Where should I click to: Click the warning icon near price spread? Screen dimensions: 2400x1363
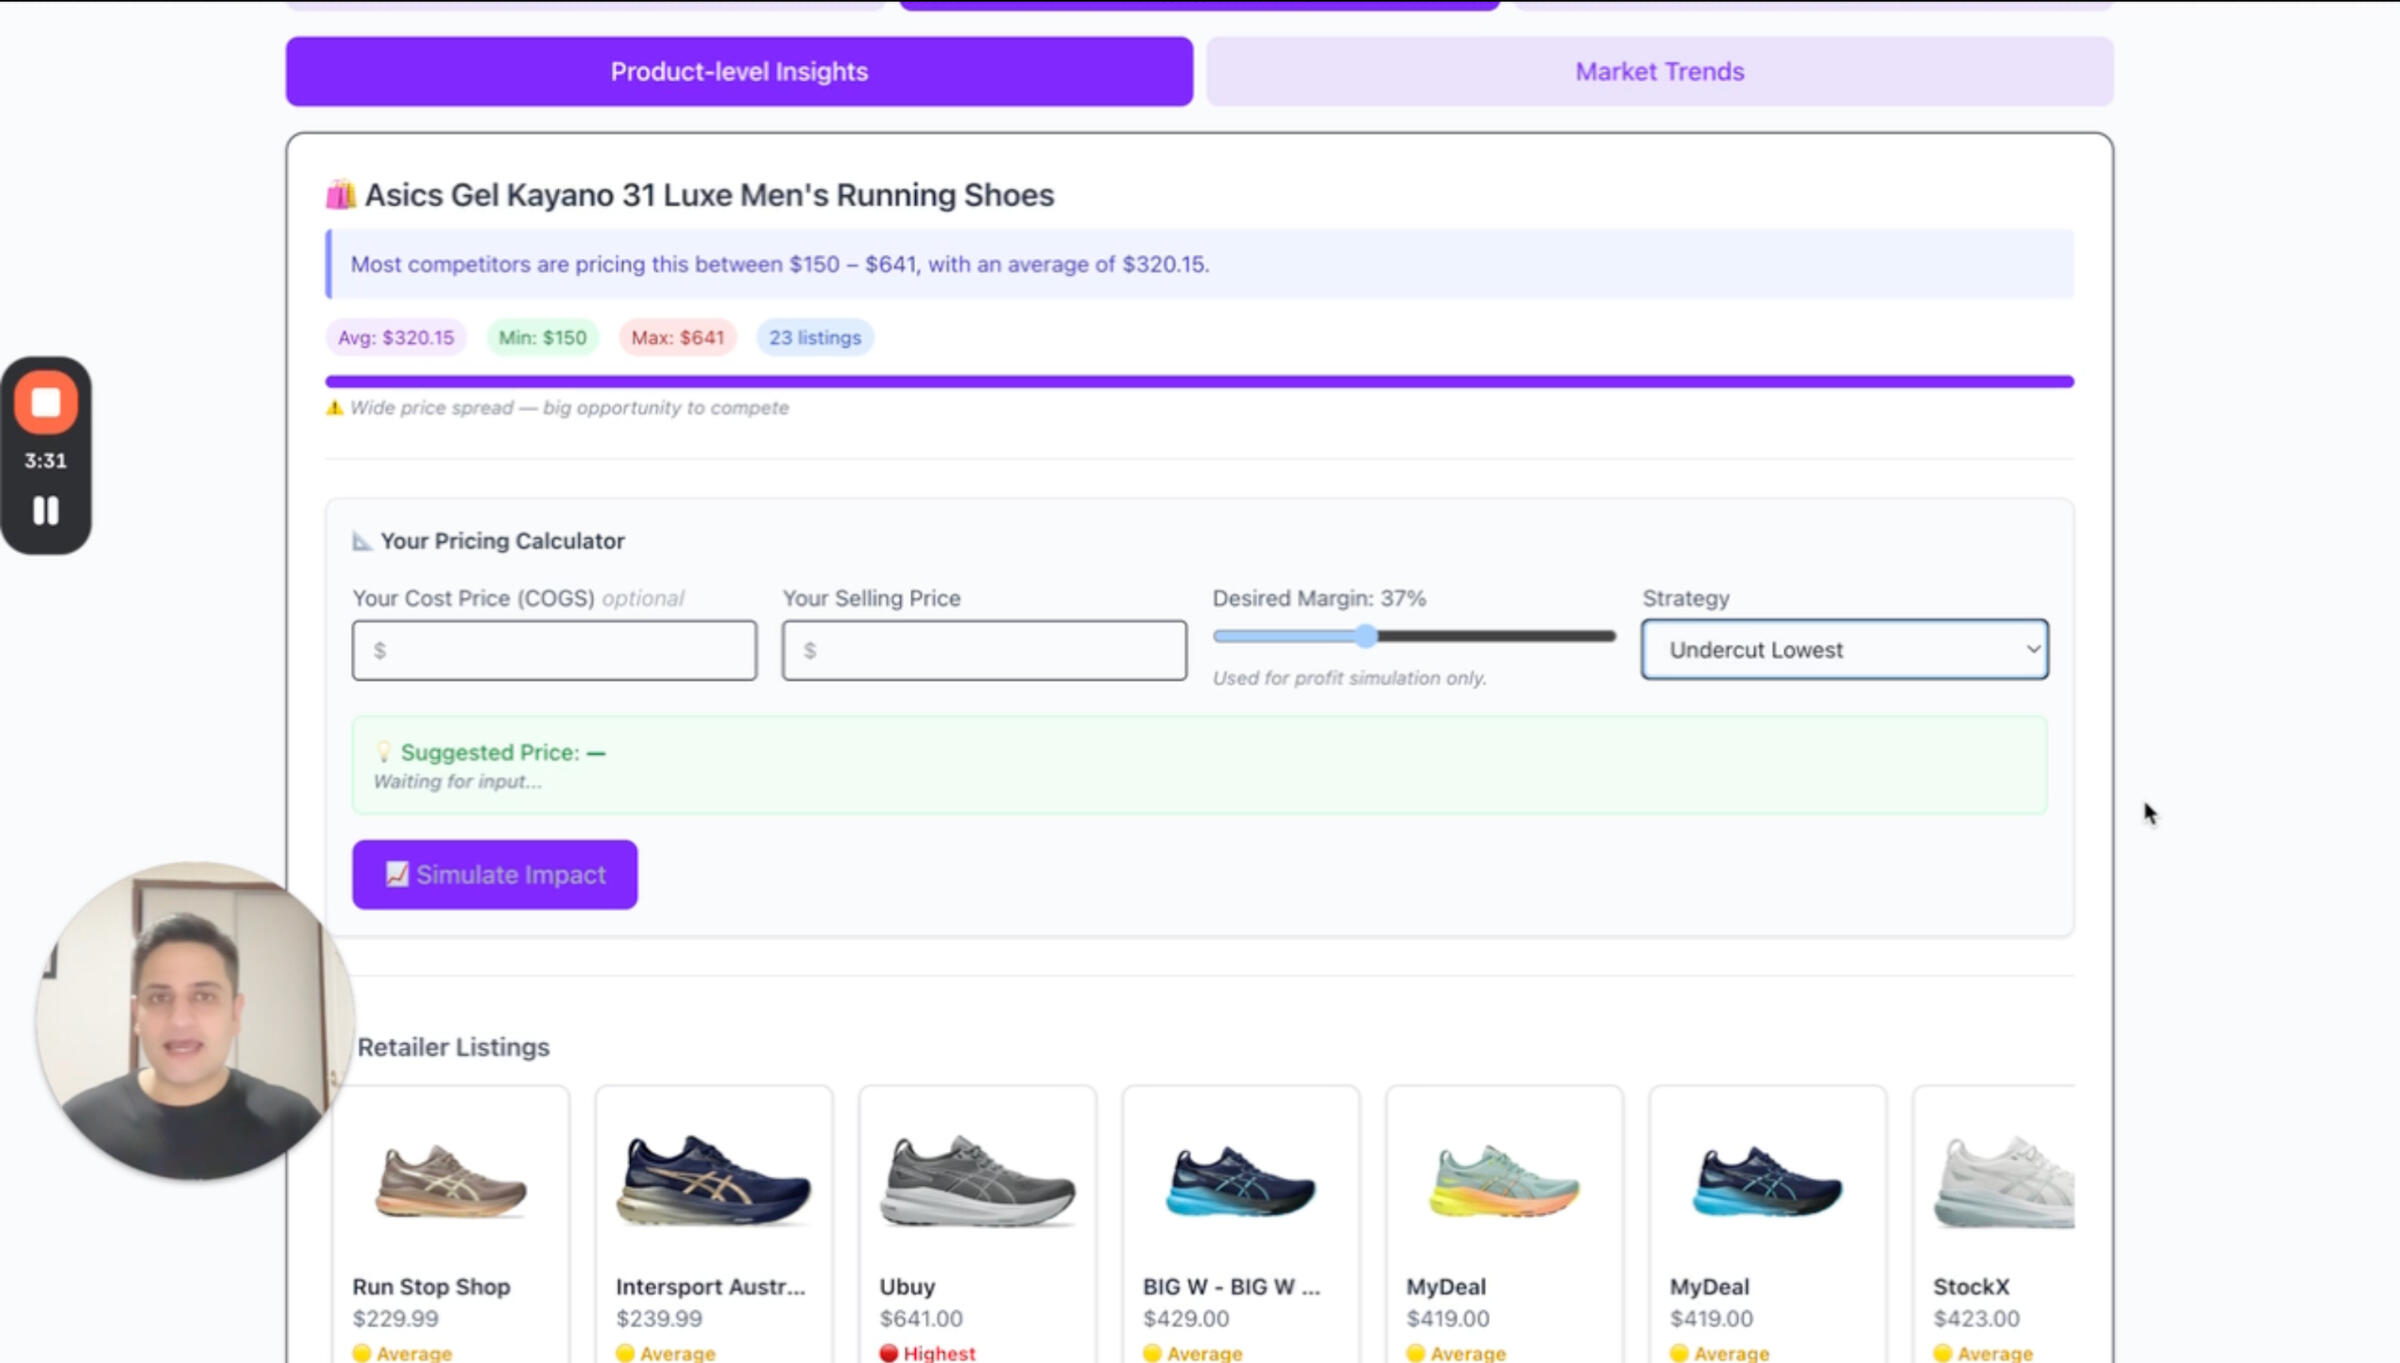click(x=335, y=408)
